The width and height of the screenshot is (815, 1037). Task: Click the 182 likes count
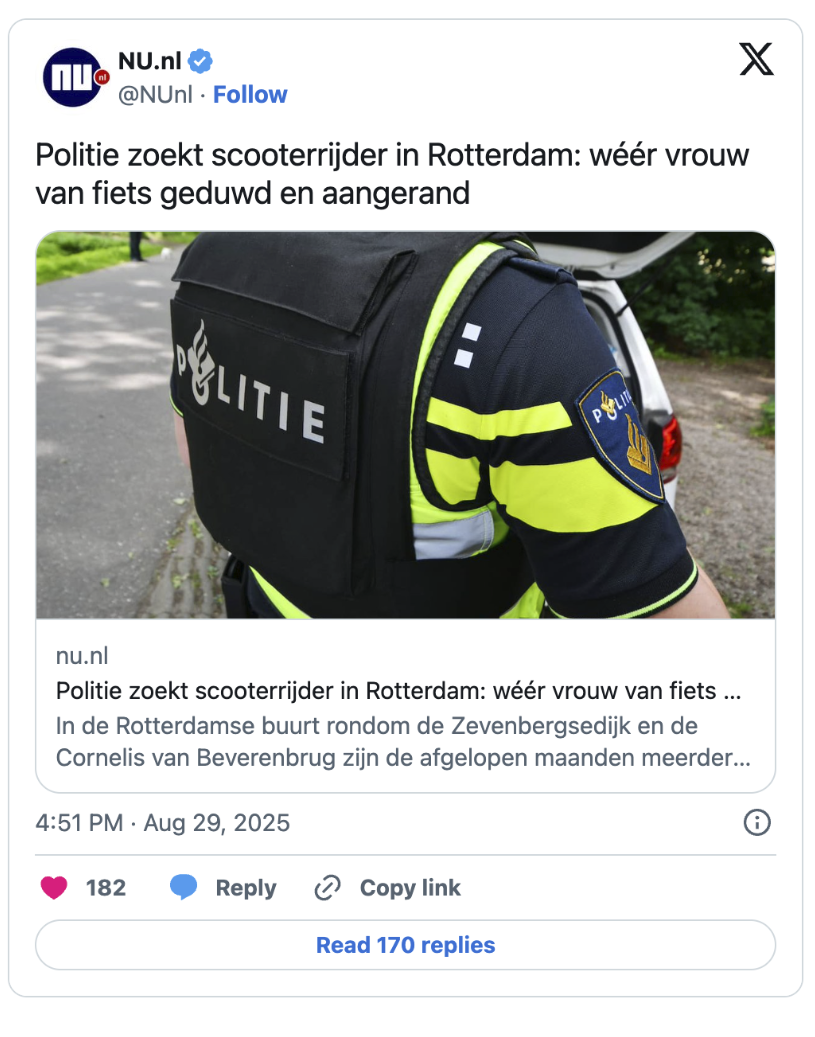(106, 888)
